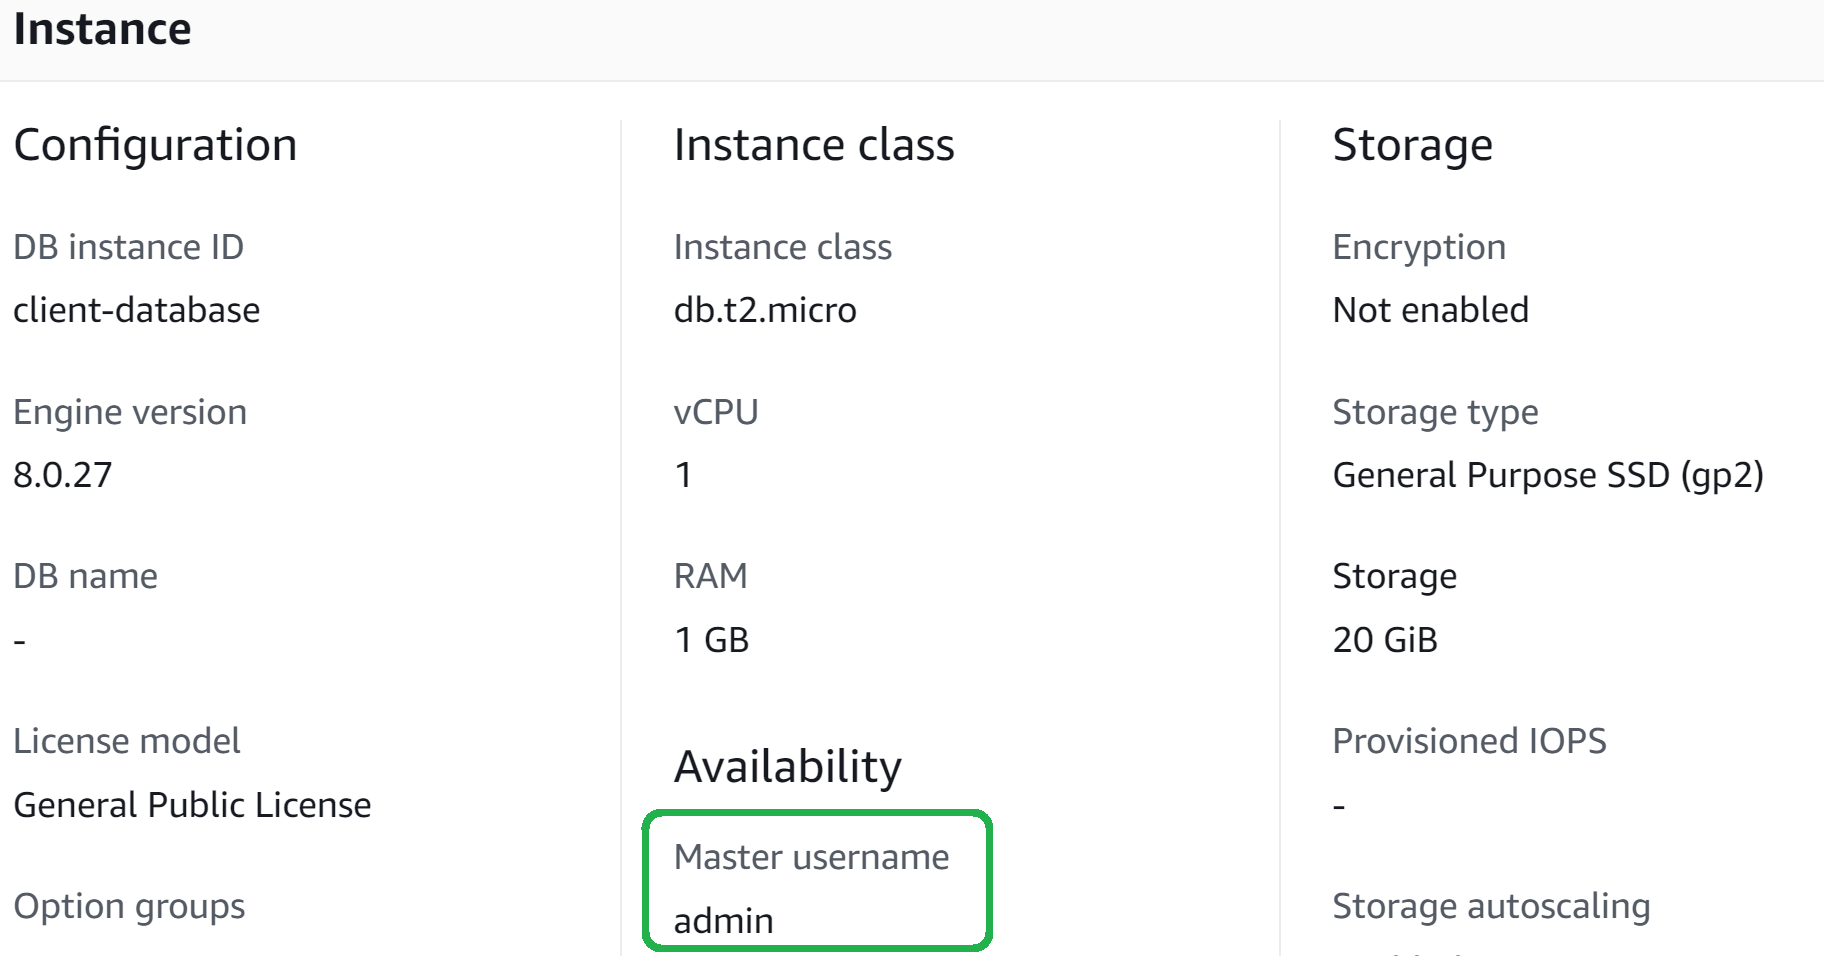This screenshot has width=1824, height=978.
Task: Select the engine version value 8.0.27
Action: (63, 475)
